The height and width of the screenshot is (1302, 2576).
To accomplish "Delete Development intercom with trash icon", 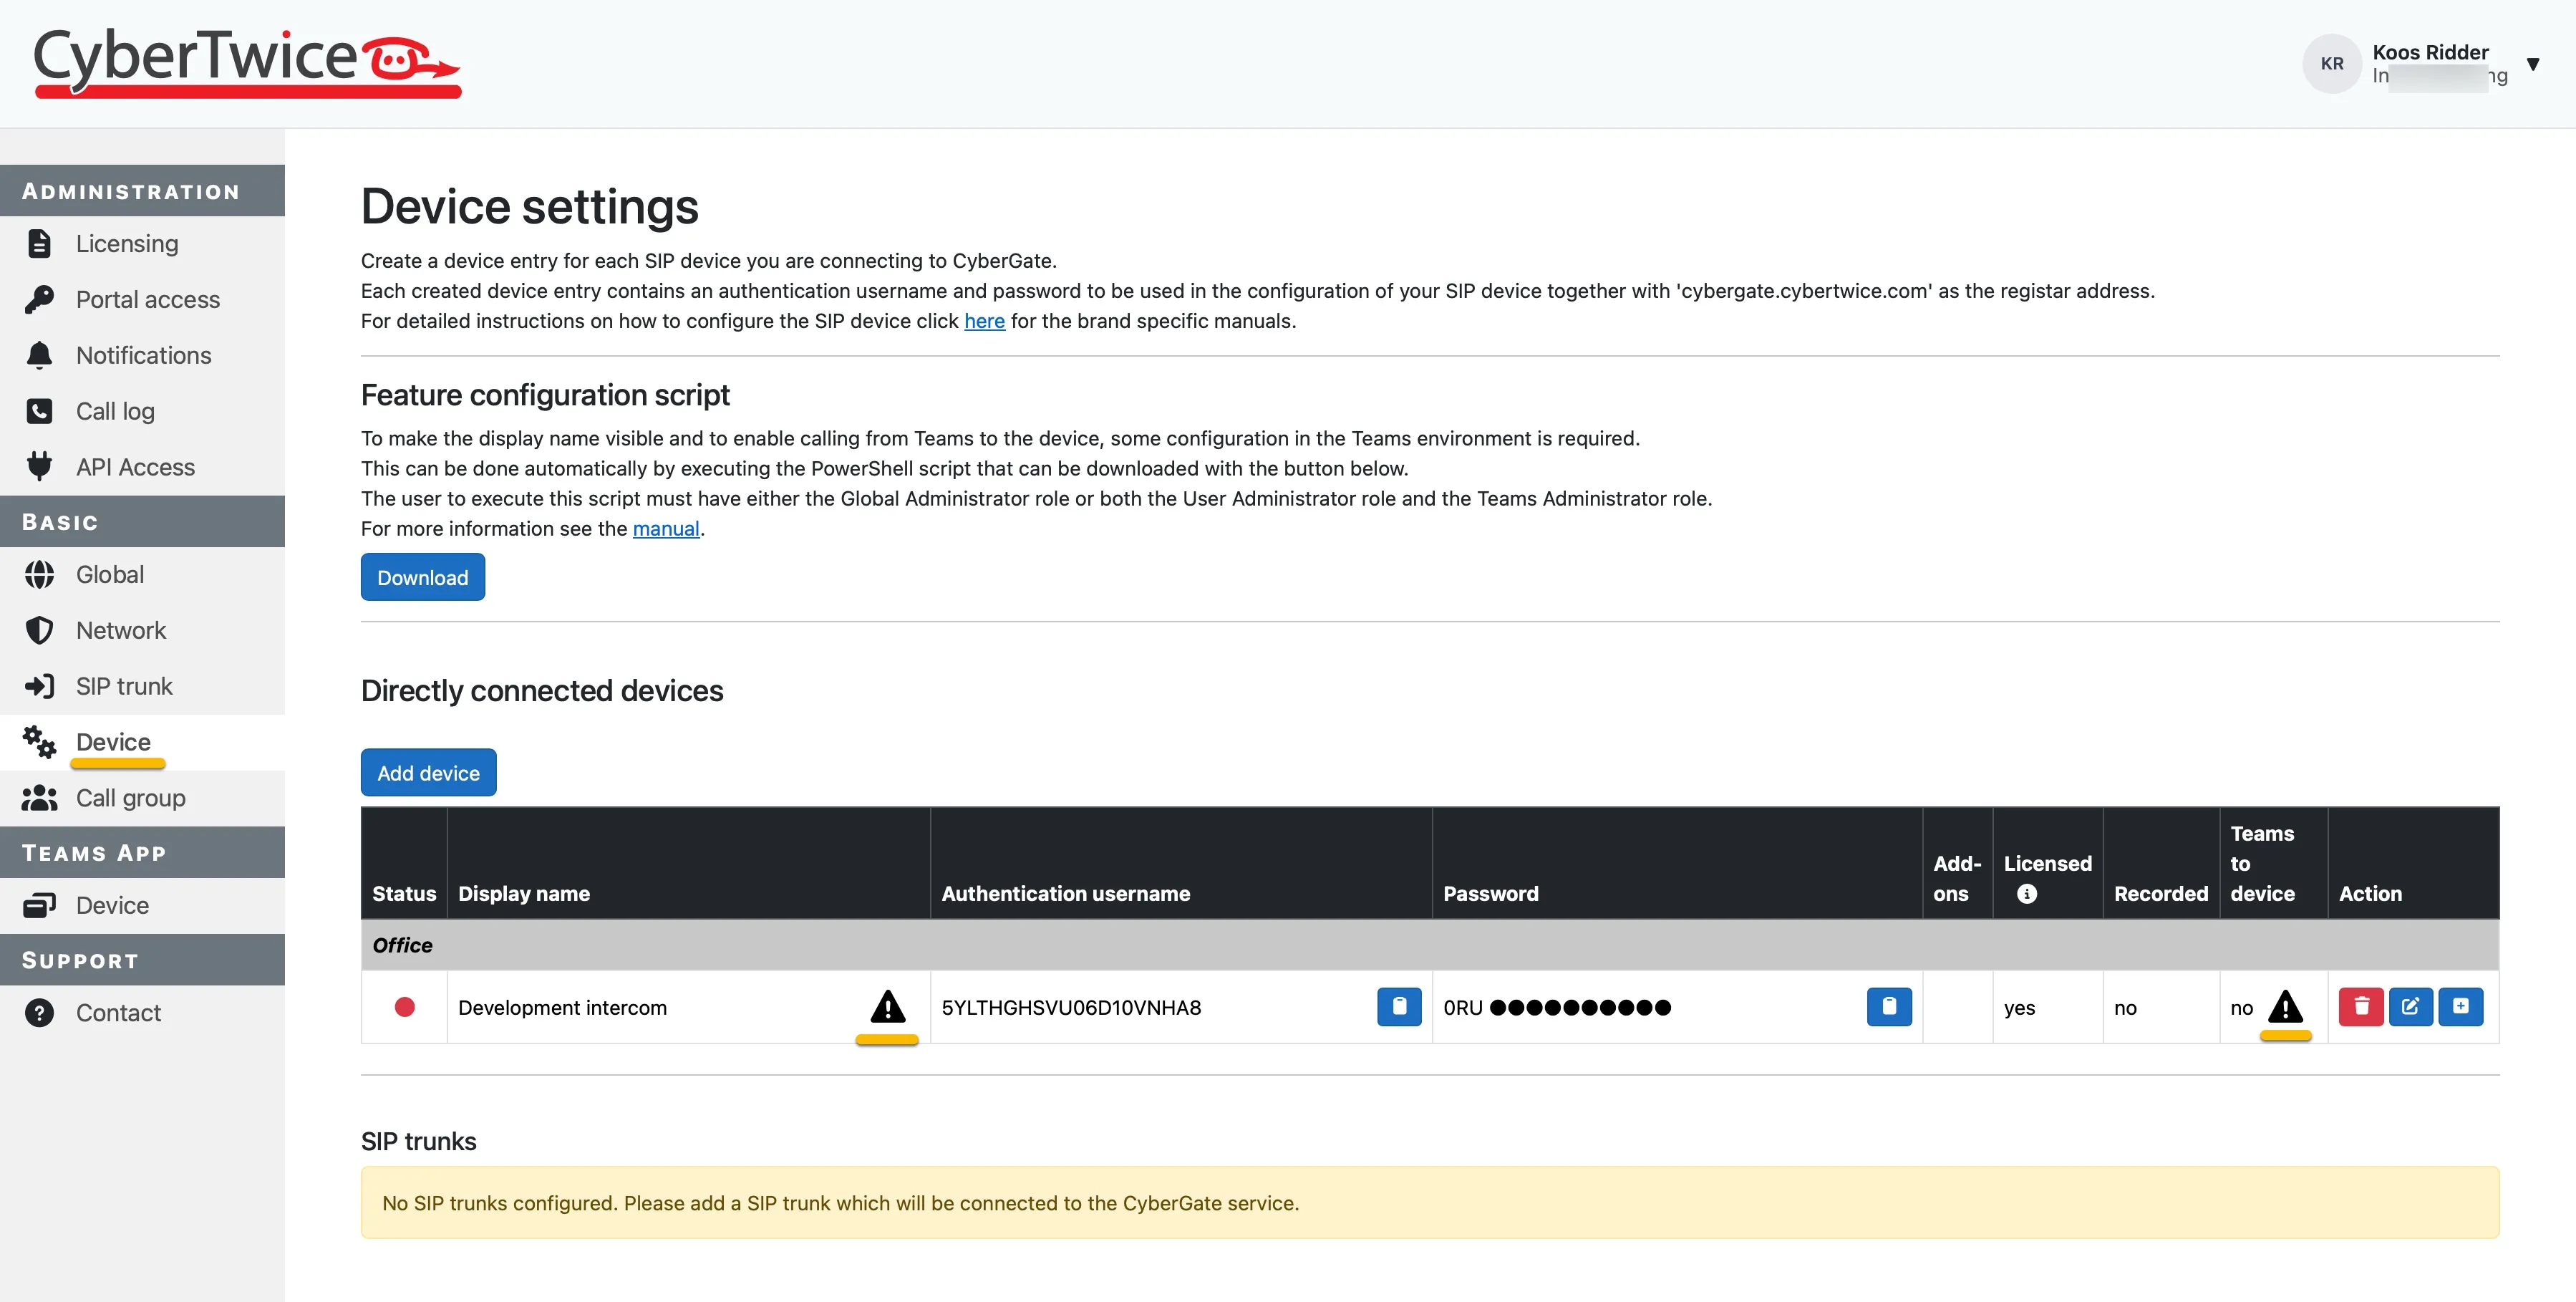I will tap(2361, 1006).
